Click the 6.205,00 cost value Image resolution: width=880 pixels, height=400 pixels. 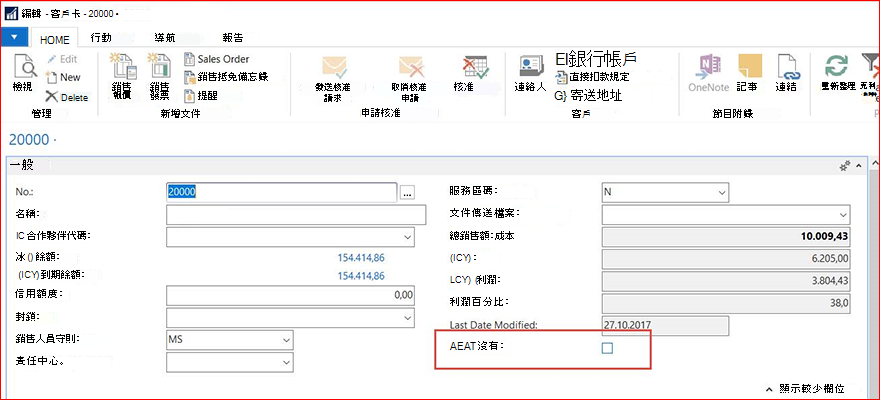(x=726, y=259)
